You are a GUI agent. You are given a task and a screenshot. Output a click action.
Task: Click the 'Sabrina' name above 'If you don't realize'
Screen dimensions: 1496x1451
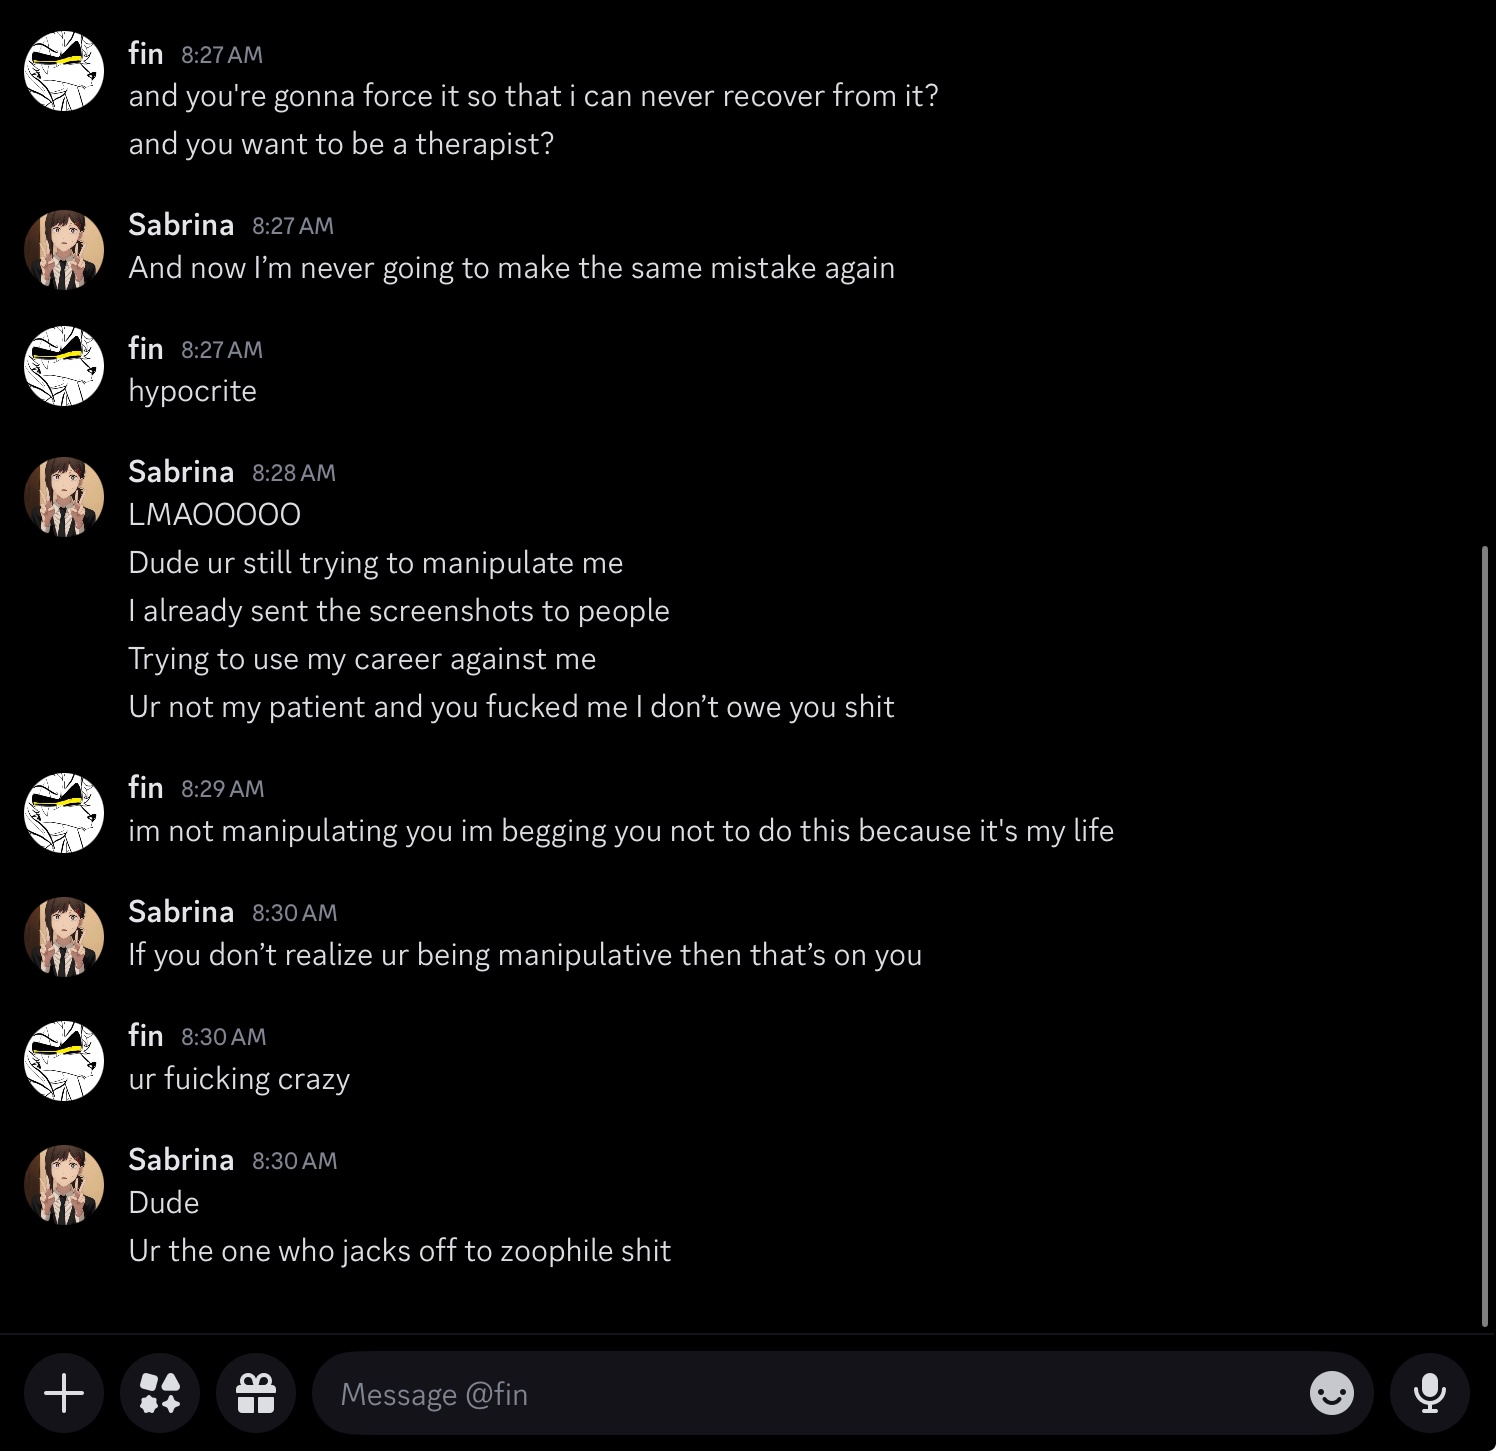click(x=181, y=911)
